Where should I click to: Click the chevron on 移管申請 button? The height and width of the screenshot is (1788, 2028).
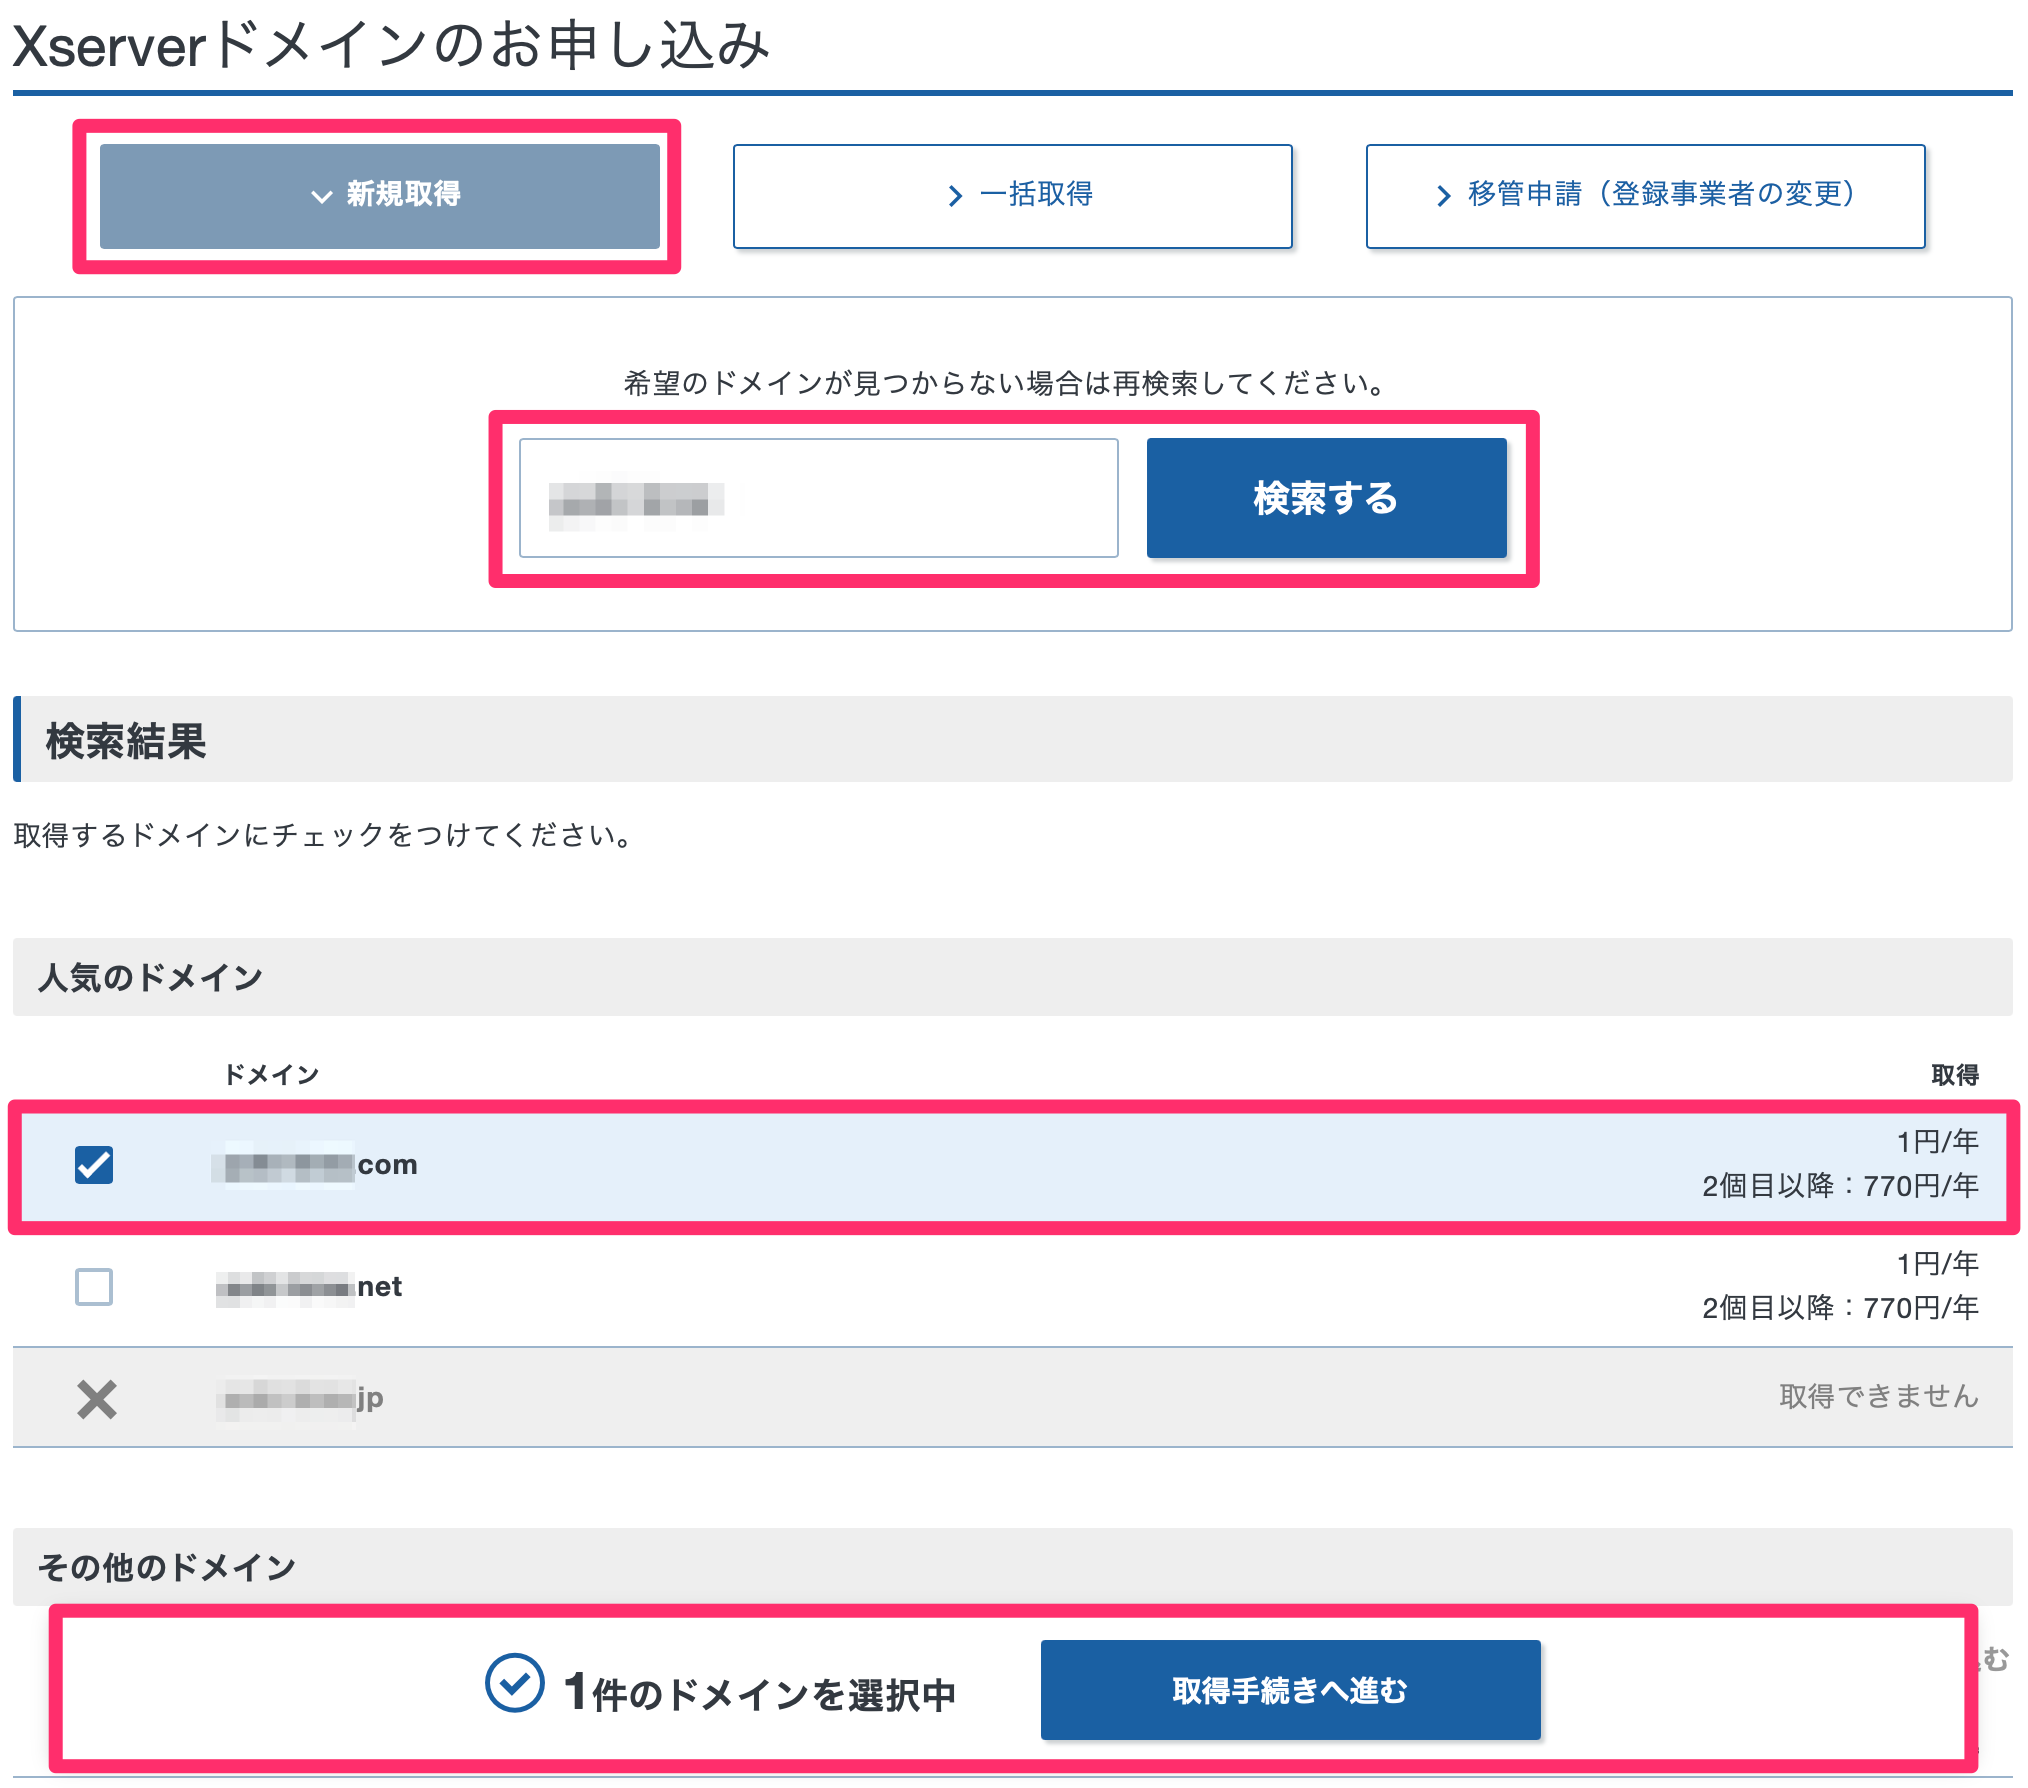1443,196
